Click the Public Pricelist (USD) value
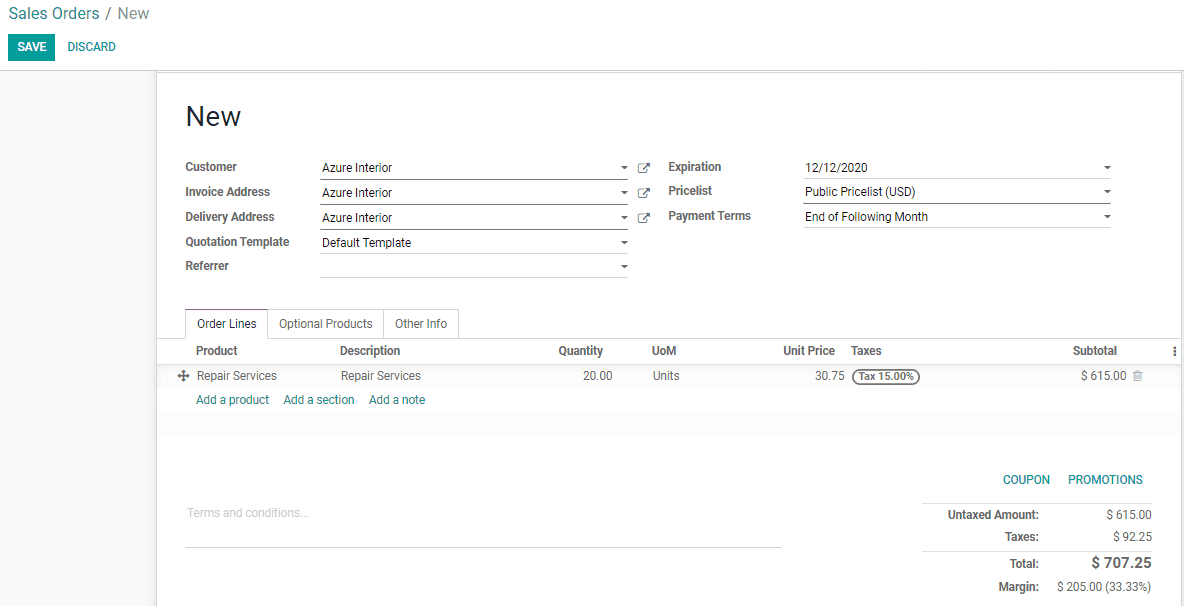Image resolution: width=1184 pixels, height=606 pixels. point(860,192)
